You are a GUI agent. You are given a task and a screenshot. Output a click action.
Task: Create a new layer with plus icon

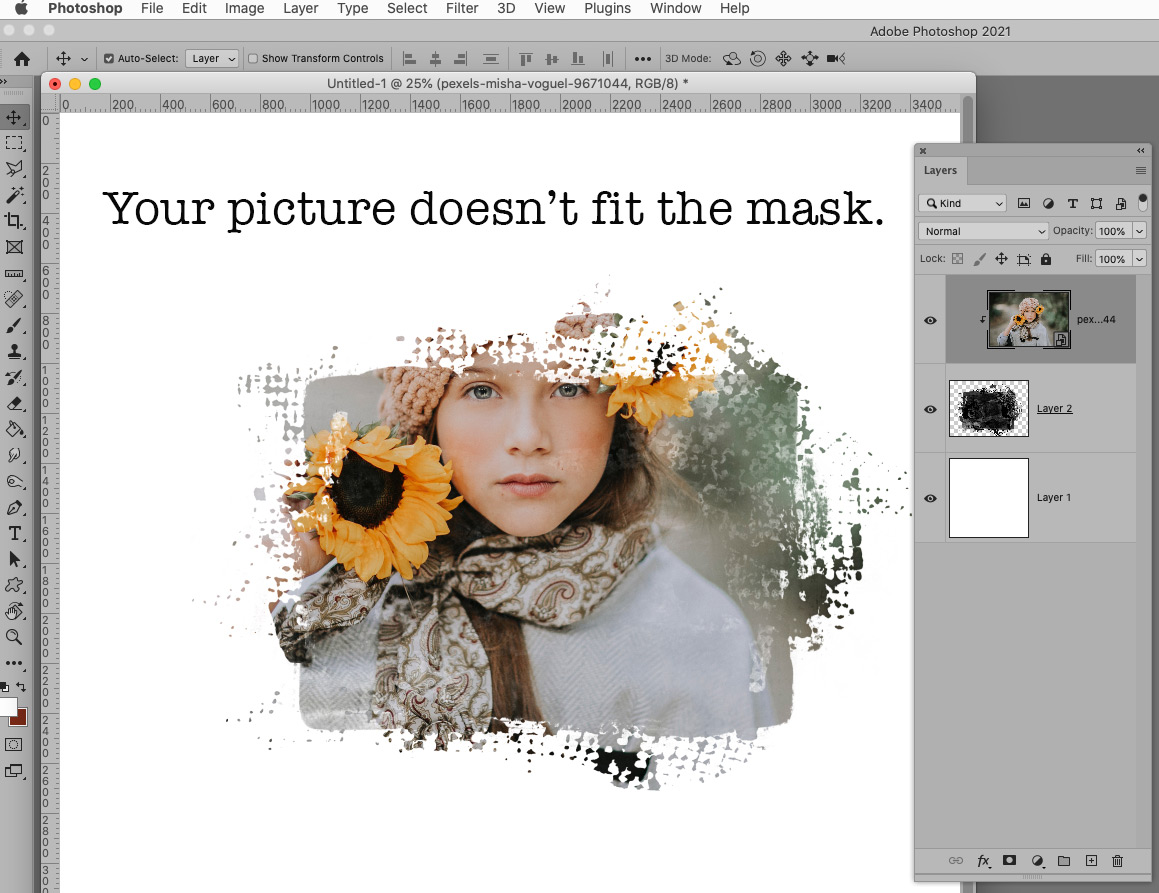pyautogui.click(x=1091, y=860)
